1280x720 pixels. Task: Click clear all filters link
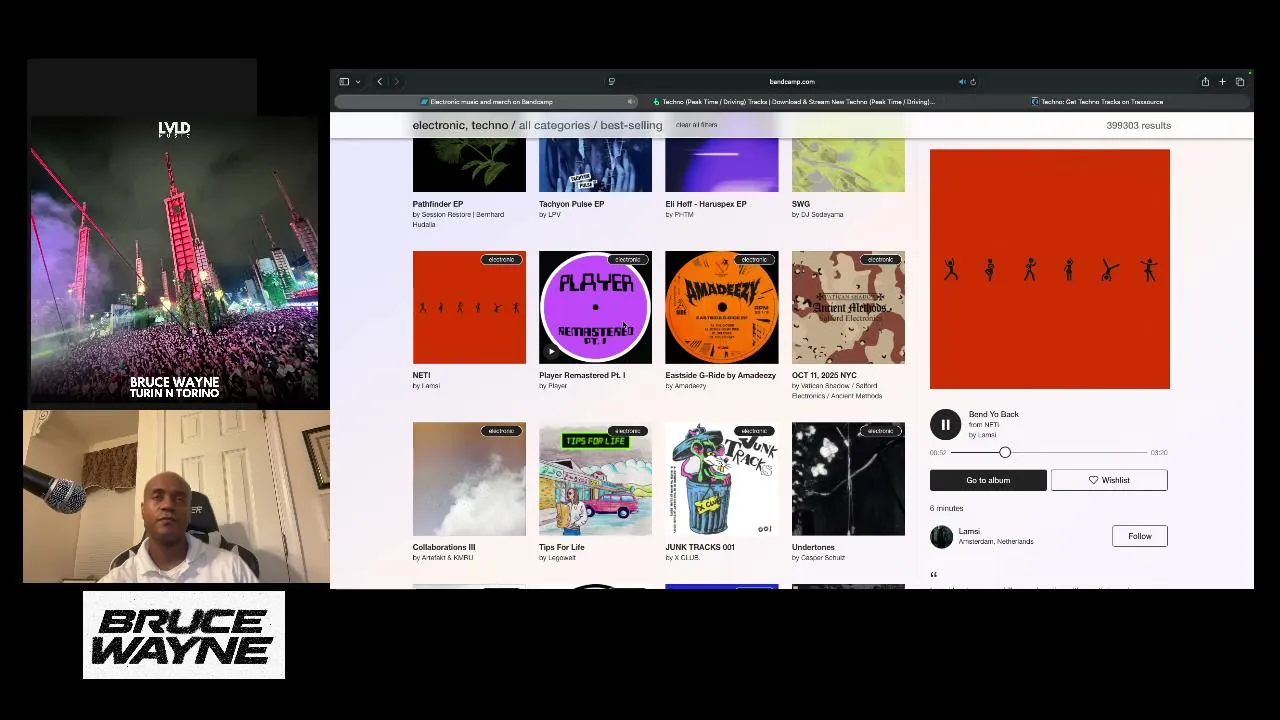[696, 125]
